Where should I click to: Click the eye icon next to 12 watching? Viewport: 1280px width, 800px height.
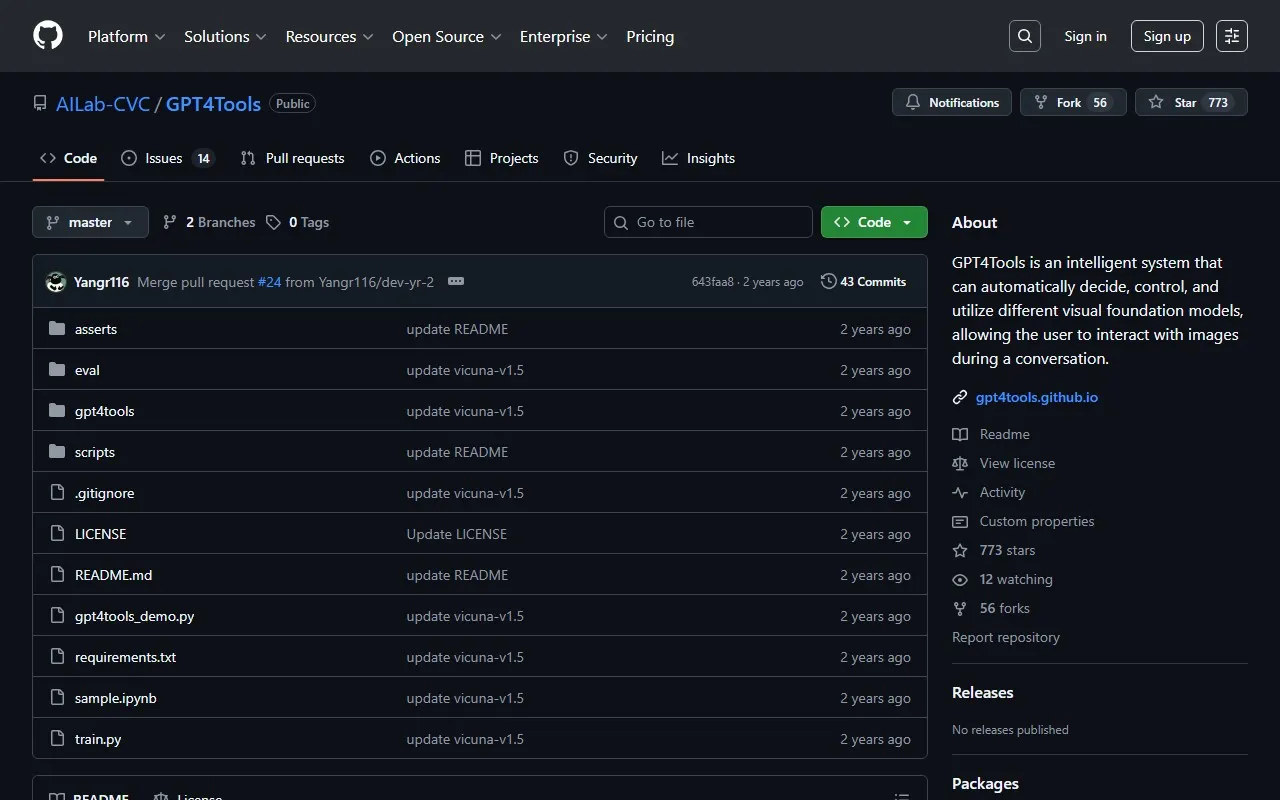tap(960, 579)
